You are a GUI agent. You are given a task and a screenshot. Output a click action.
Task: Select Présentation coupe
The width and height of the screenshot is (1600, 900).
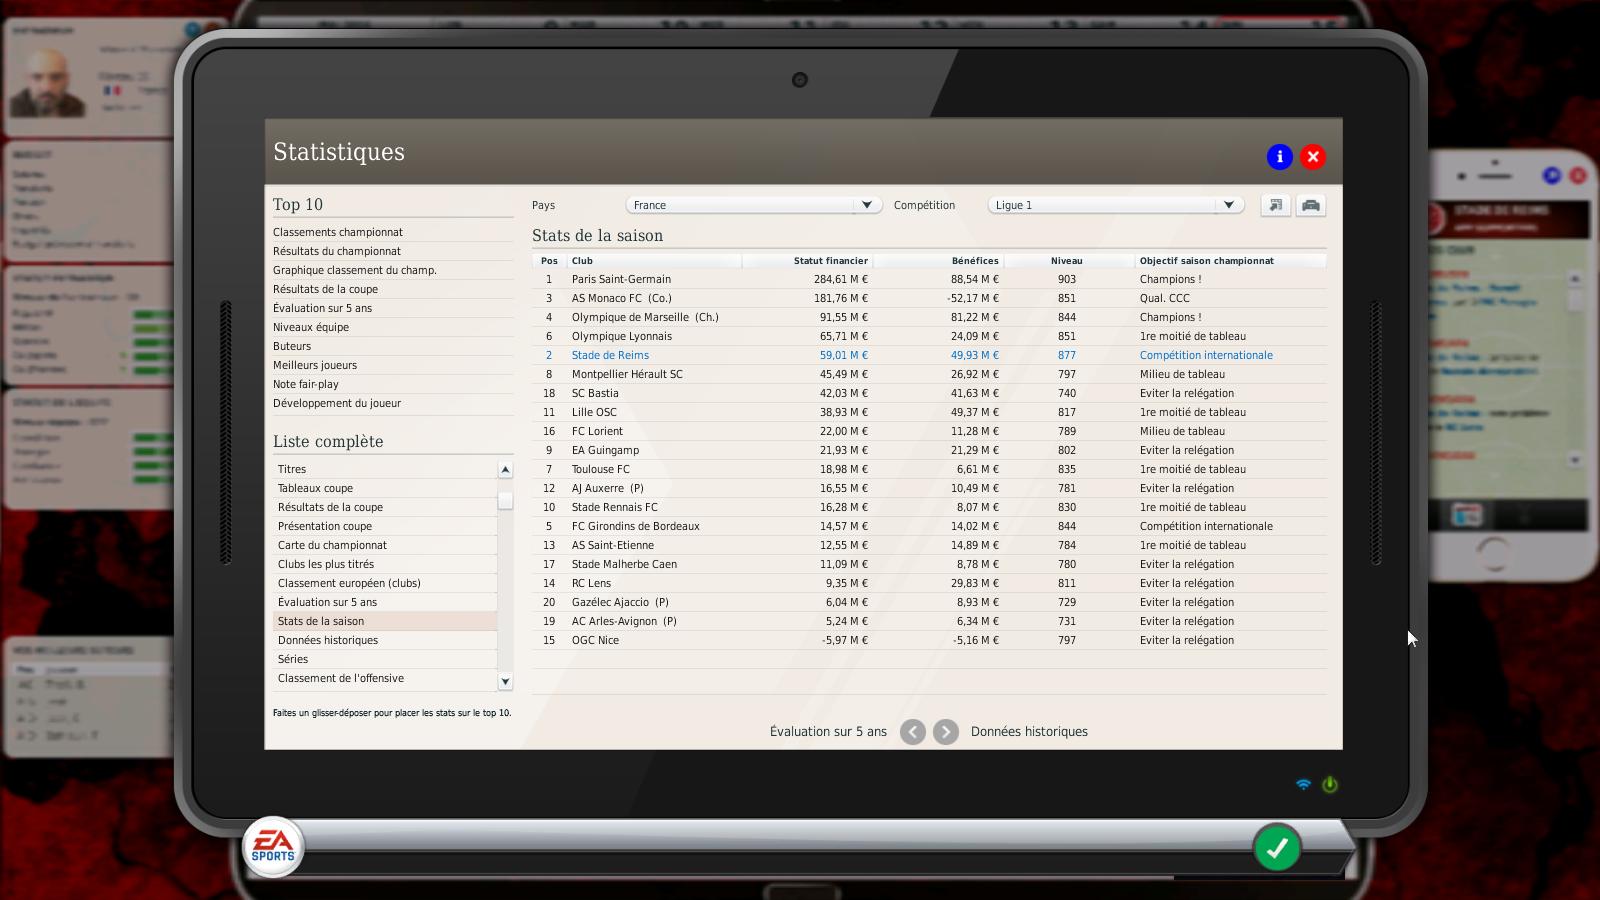pos(385,526)
